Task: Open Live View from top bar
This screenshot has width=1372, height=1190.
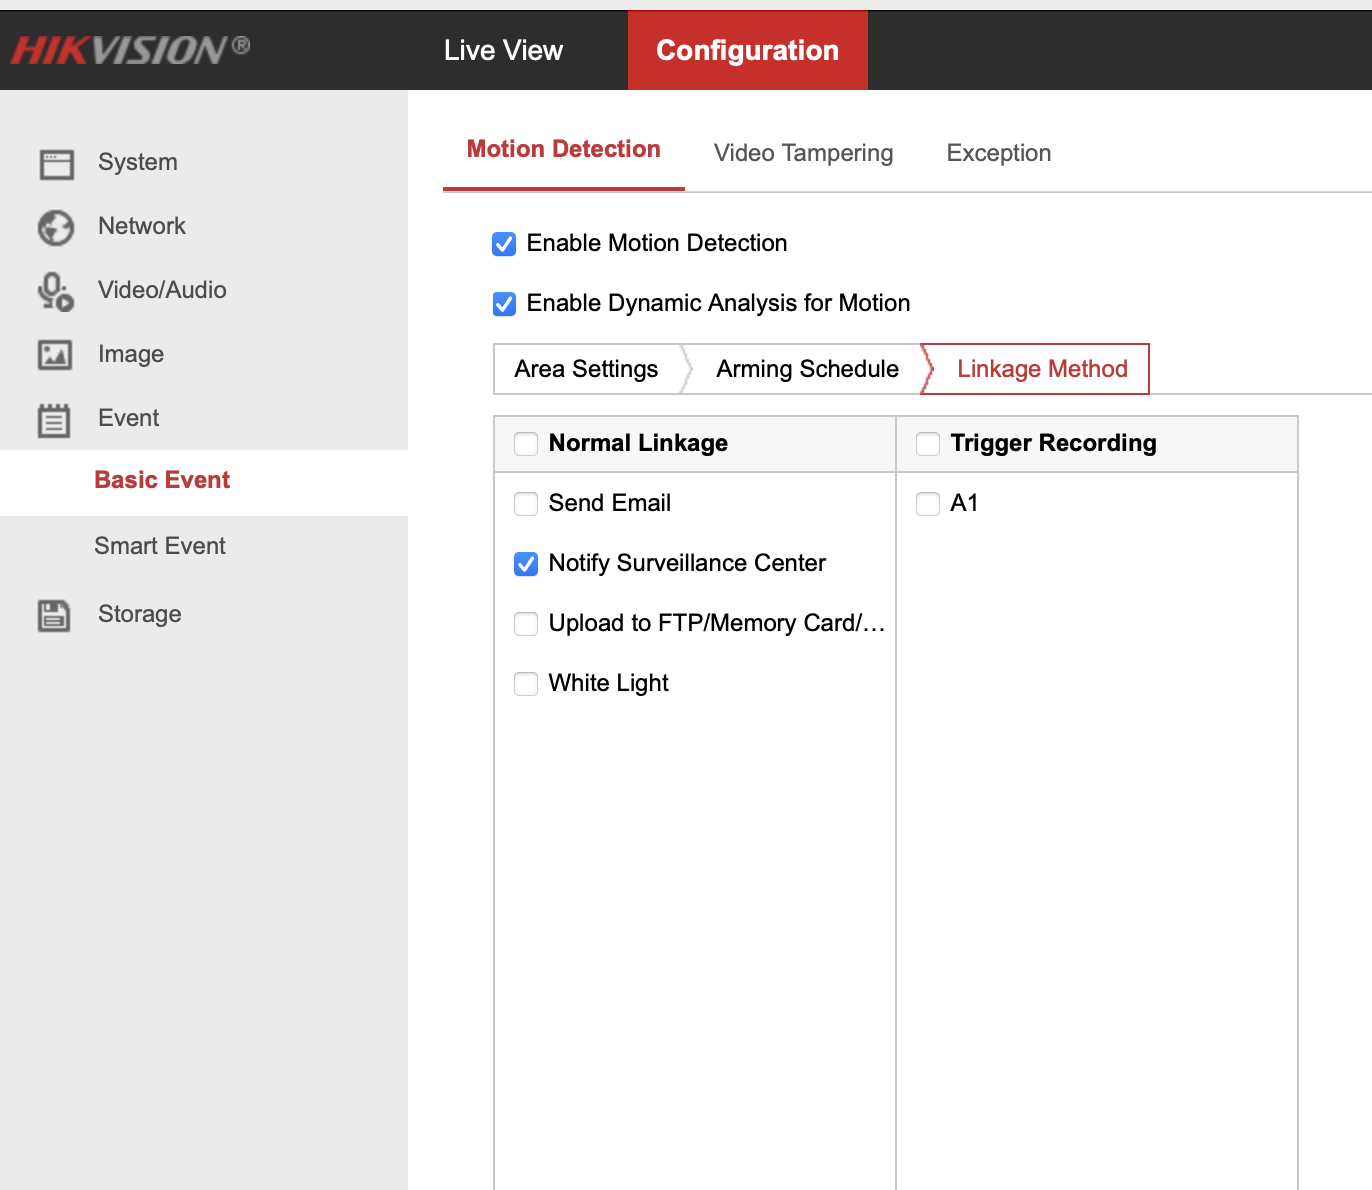Action: 503,50
